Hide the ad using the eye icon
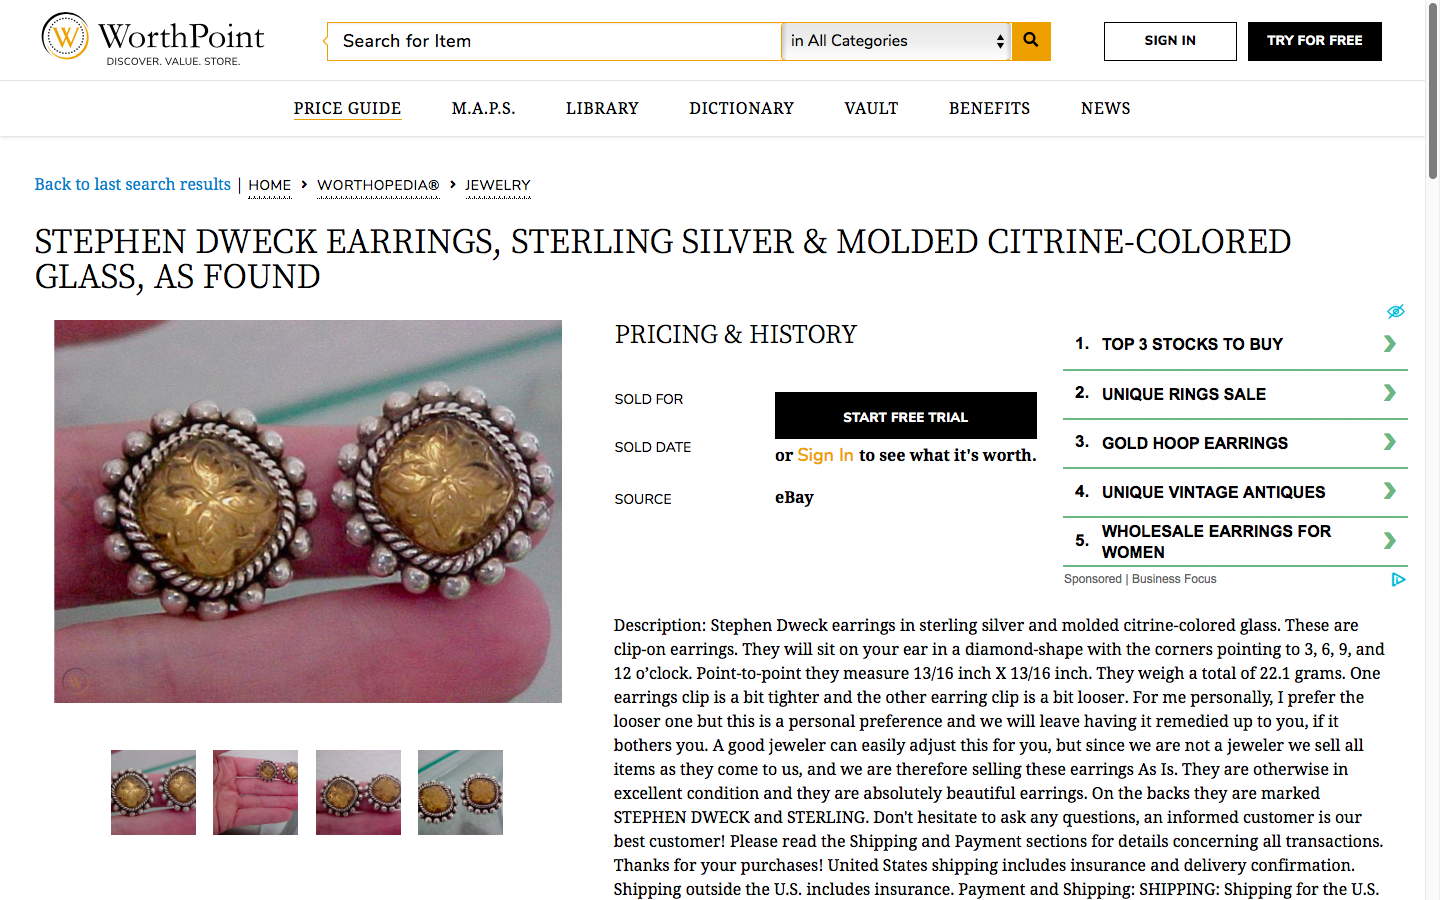The width and height of the screenshot is (1440, 900). (x=1396, y=312)
